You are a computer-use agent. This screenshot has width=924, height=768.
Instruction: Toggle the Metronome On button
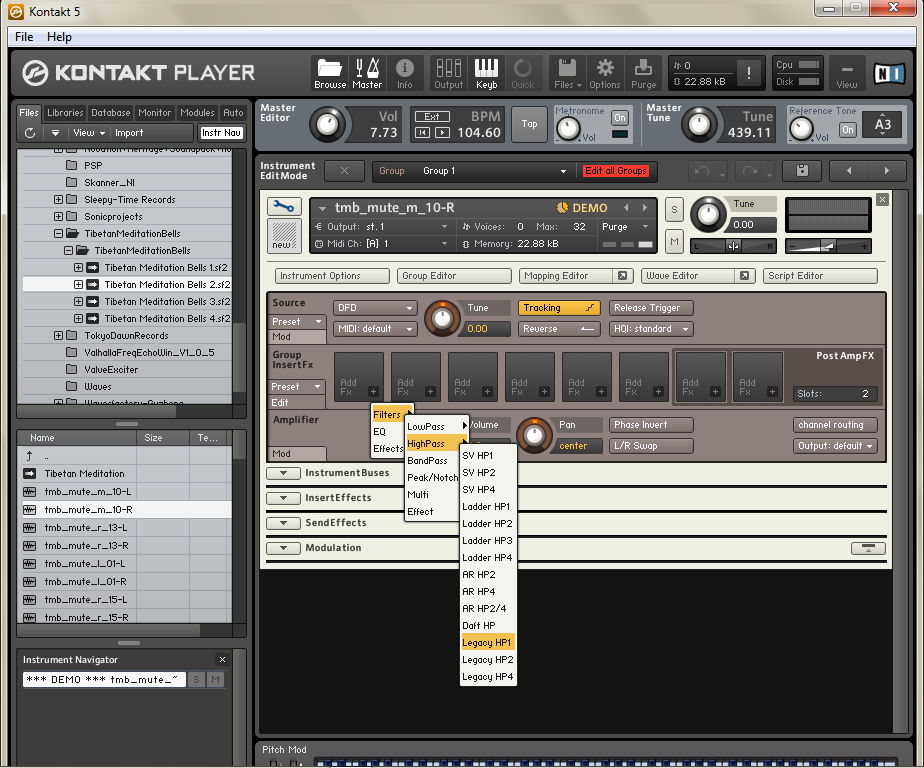tap(619, 117)
